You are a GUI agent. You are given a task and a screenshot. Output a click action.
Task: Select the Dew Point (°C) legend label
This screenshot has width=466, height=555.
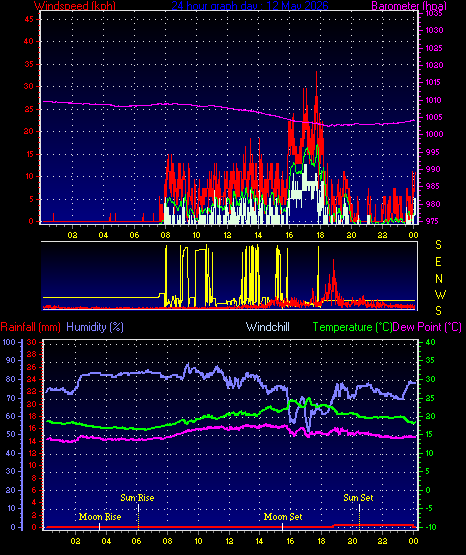coord(427,327)
